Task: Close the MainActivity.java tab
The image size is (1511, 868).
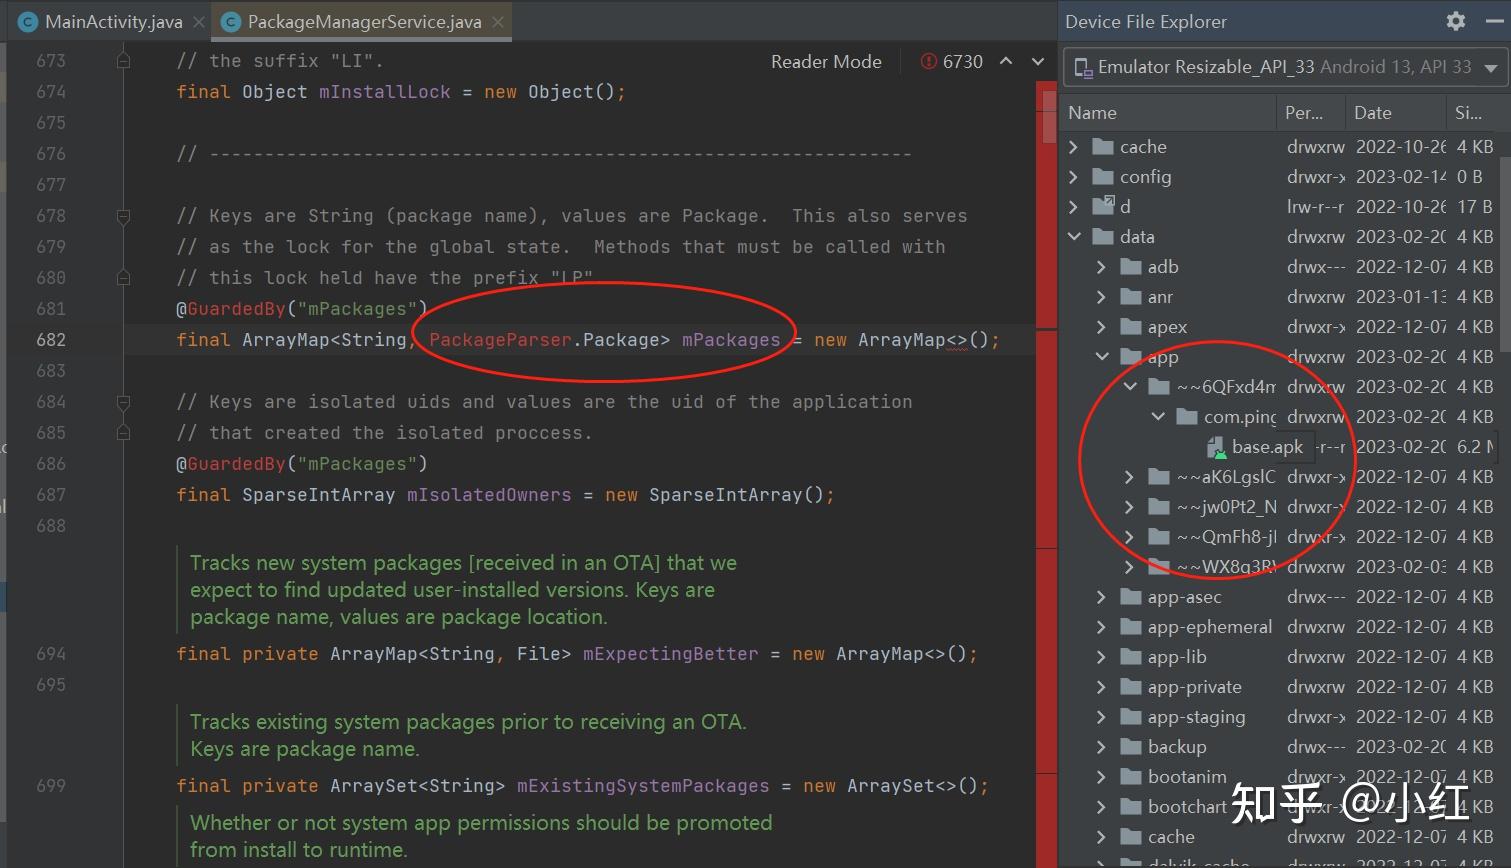Action: click(x=199, y=22)
